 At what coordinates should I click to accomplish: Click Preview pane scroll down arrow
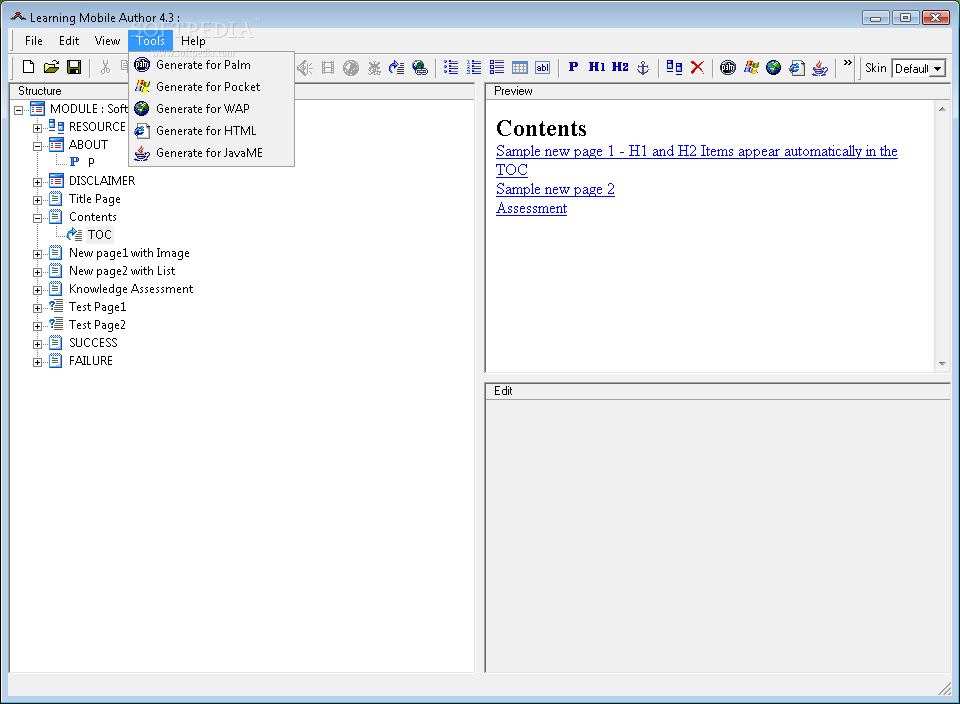942,364
